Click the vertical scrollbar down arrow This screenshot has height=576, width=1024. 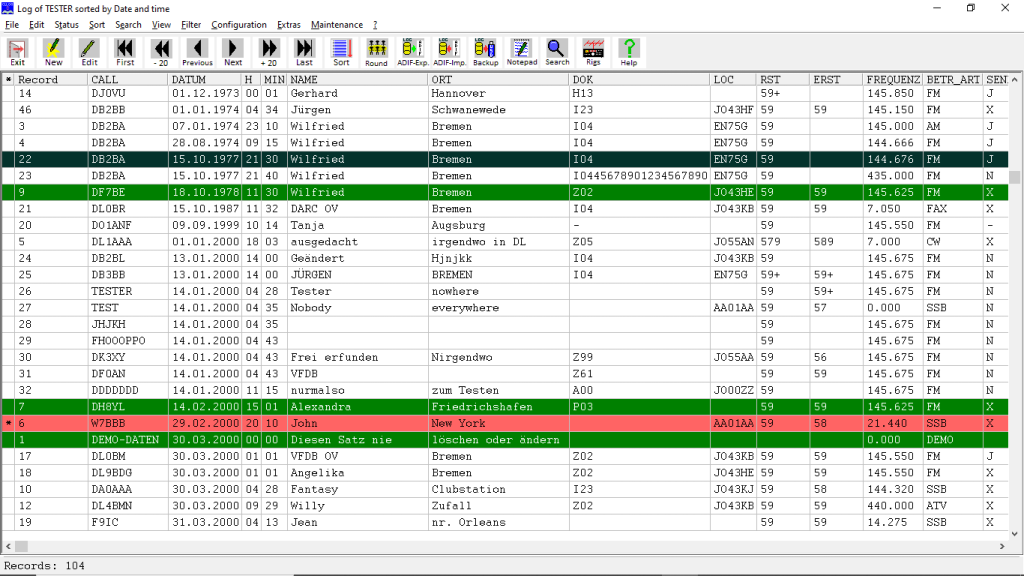[x=1015, y=530]
